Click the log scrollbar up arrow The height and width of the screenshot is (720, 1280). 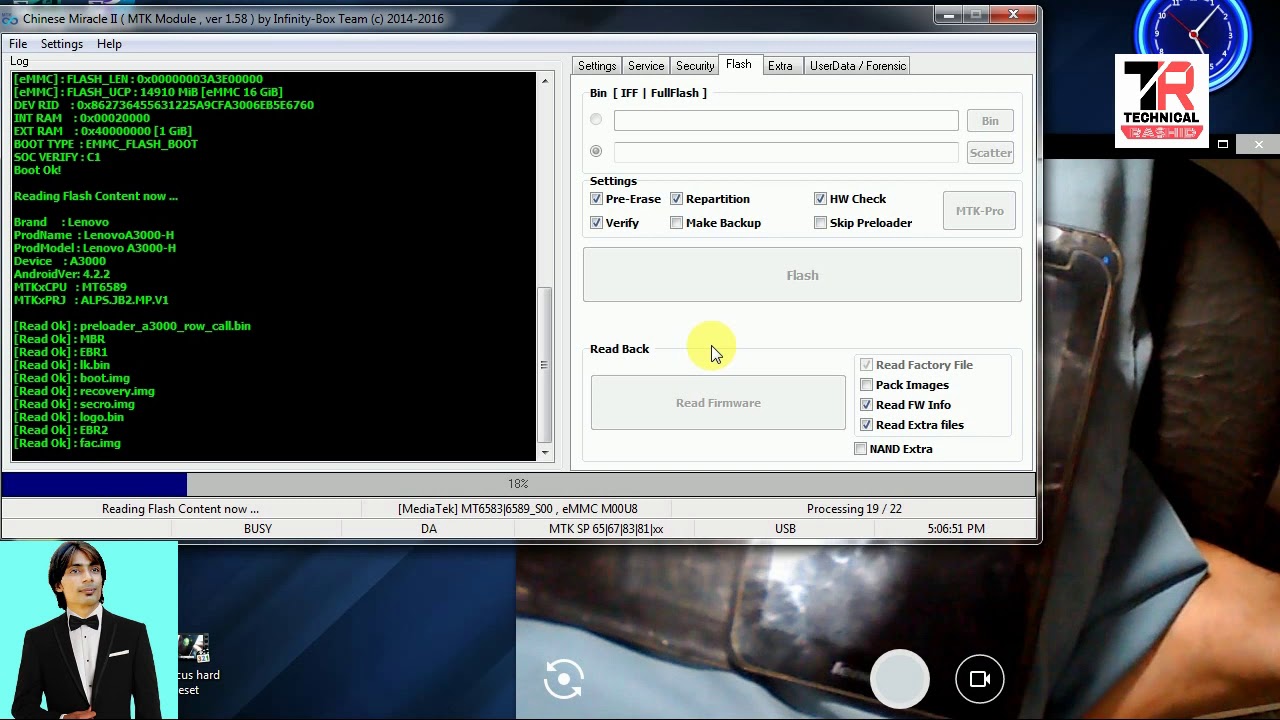point(545,80)
